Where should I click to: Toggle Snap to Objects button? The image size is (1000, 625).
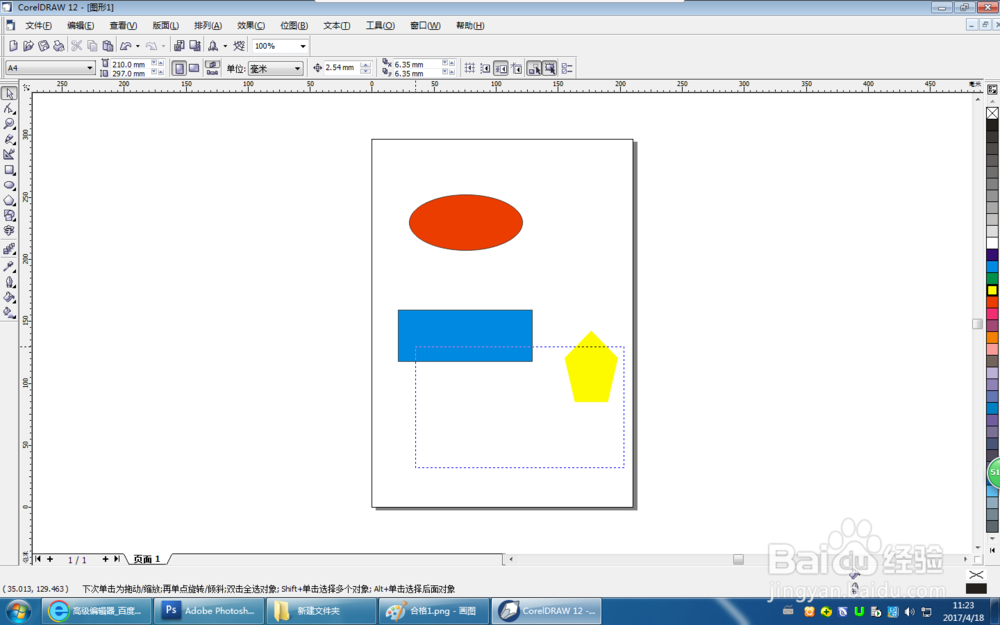click(501, 68)
